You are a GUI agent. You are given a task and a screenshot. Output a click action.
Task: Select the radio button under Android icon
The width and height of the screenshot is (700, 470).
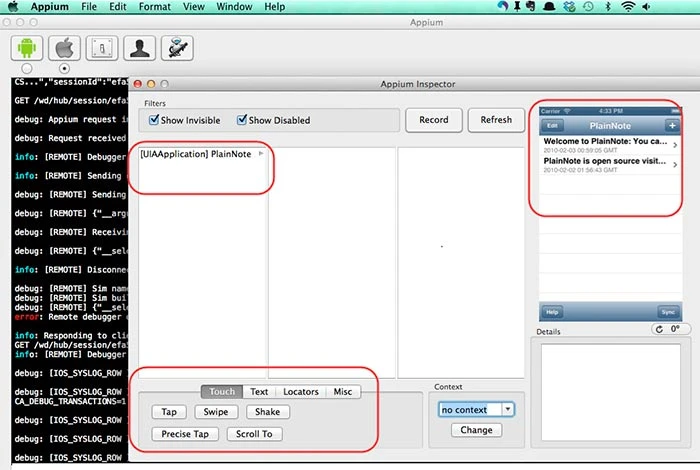pyautogui.click(x=27, y=68)
